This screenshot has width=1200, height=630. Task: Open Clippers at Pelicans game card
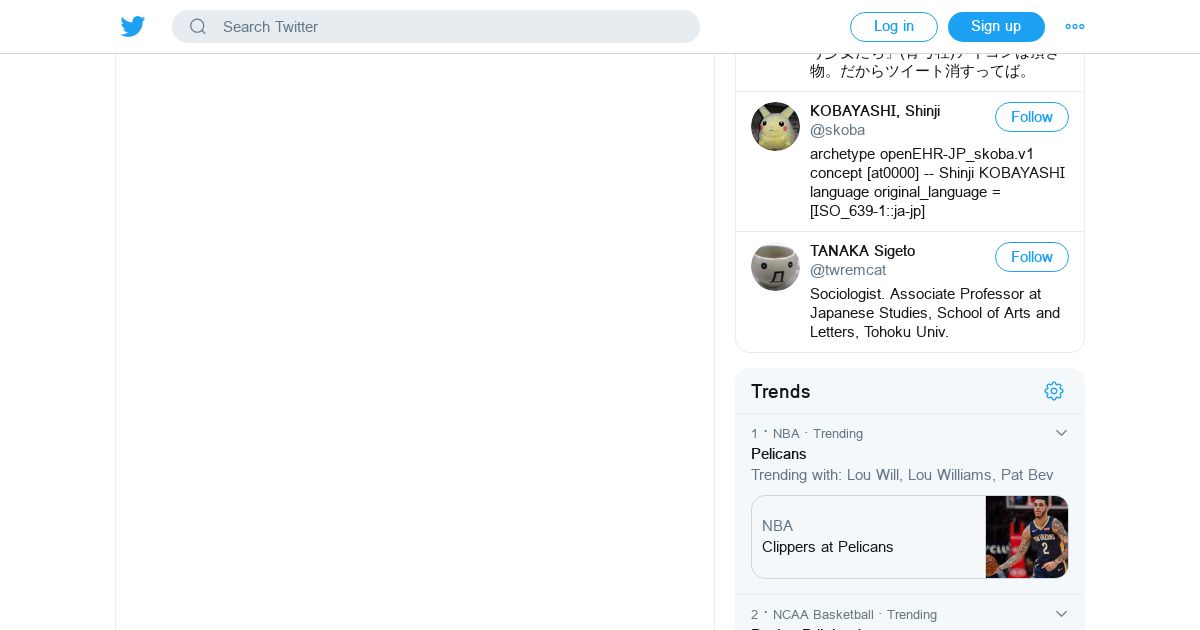pos(866,537)
